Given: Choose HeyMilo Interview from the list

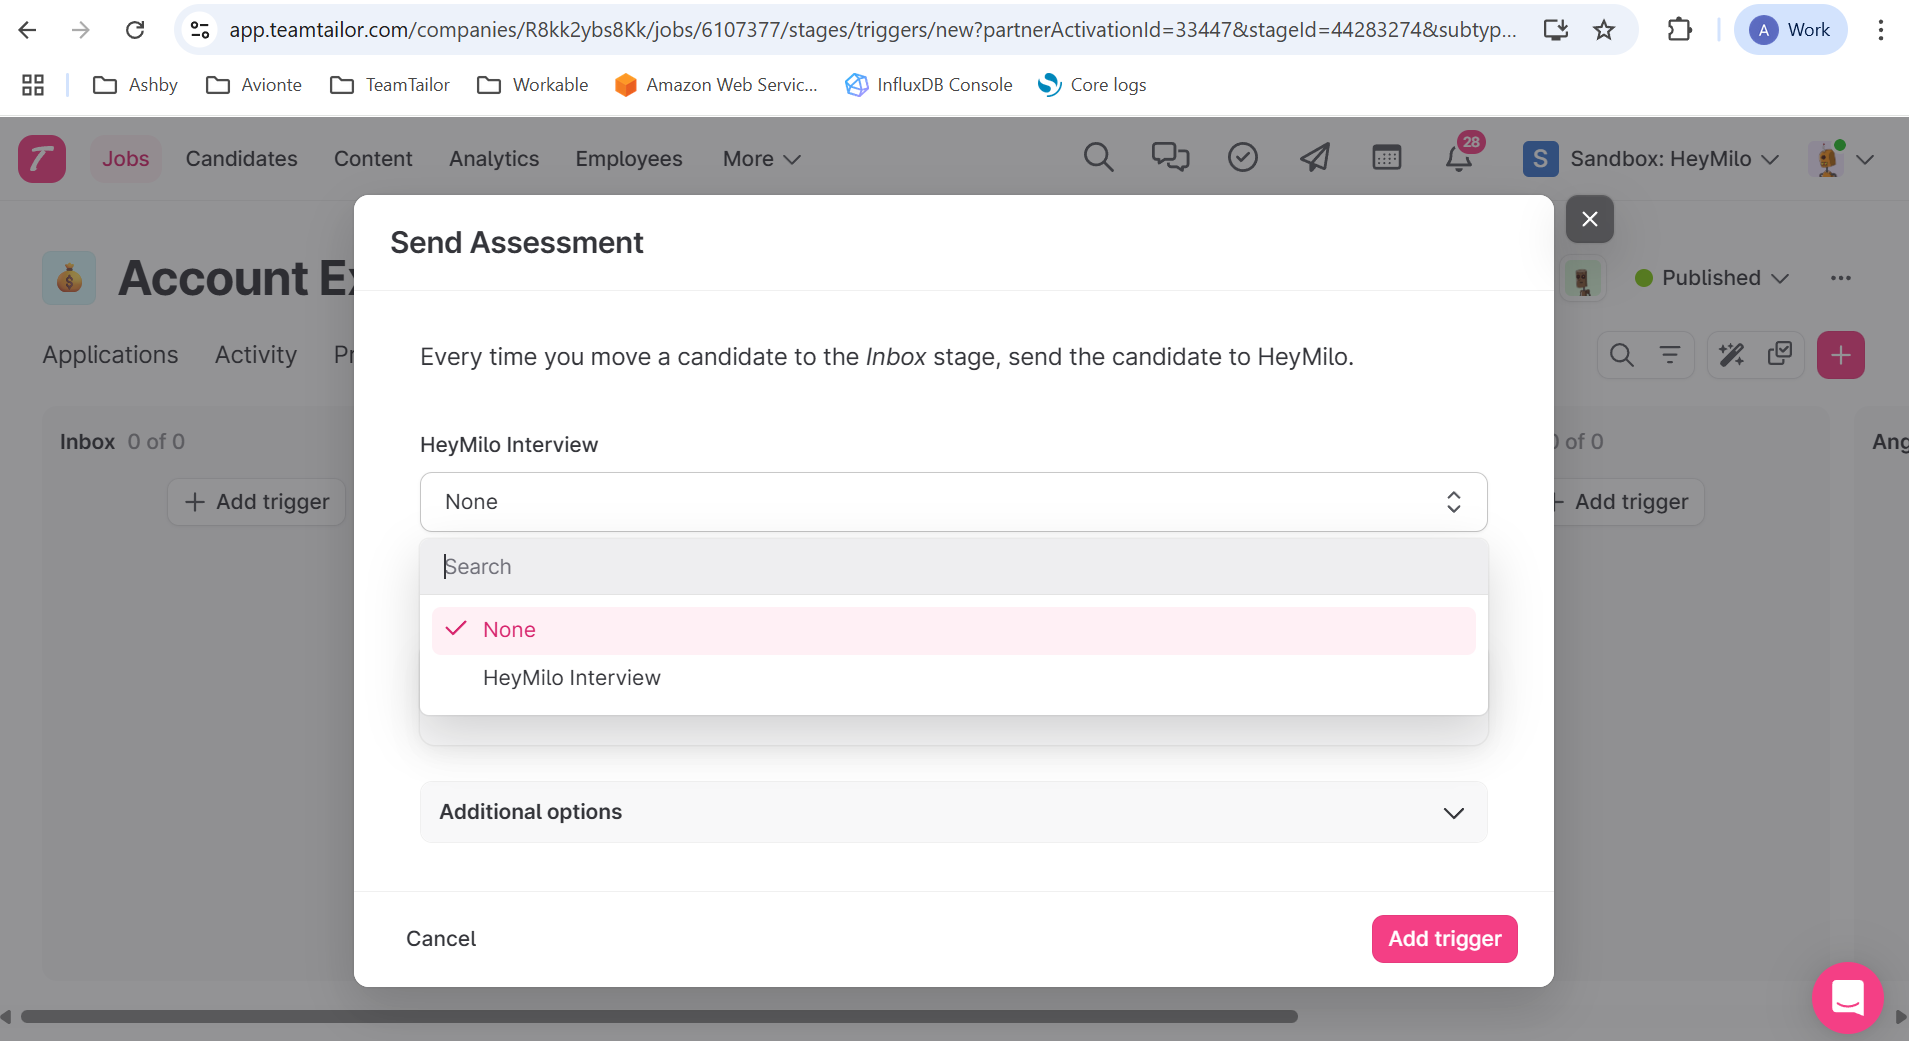Looking at the screenshot, I should [x=571, y=678].
